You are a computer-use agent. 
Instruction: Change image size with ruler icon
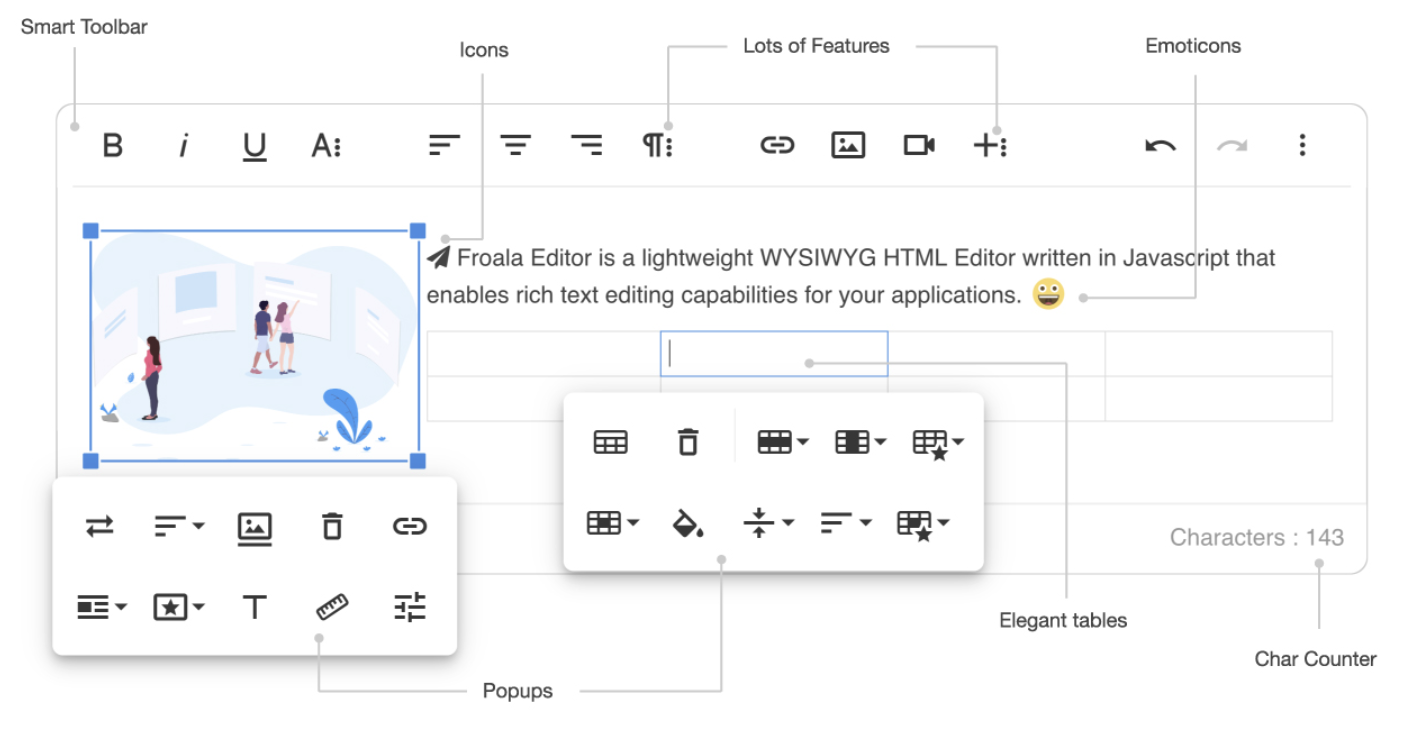(x=332, y=607)
